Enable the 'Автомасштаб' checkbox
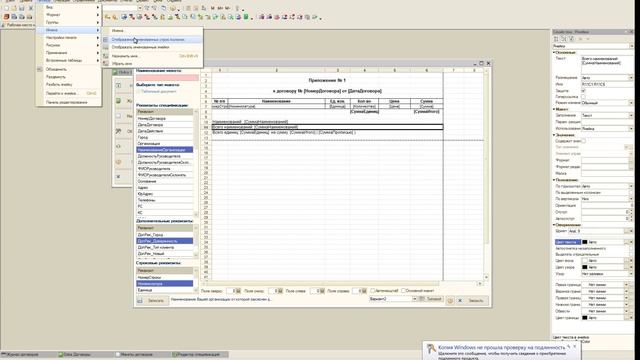The image size is (640, 360). click(373, 291)
